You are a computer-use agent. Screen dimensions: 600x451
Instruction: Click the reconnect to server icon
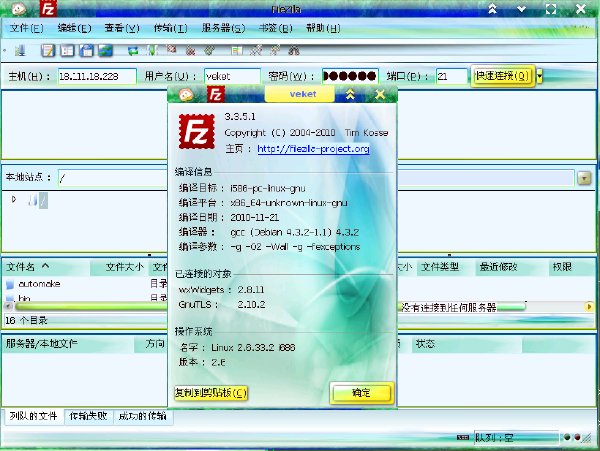pyautogui.click(x=209, y=50)
